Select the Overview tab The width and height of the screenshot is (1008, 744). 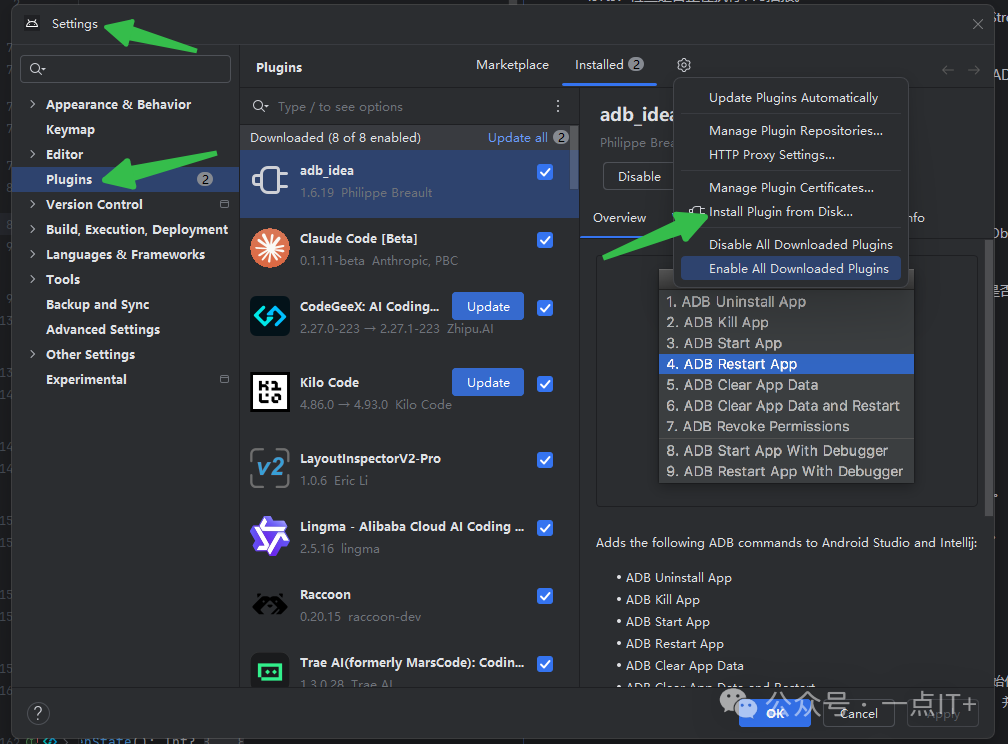tap(619, 218)
